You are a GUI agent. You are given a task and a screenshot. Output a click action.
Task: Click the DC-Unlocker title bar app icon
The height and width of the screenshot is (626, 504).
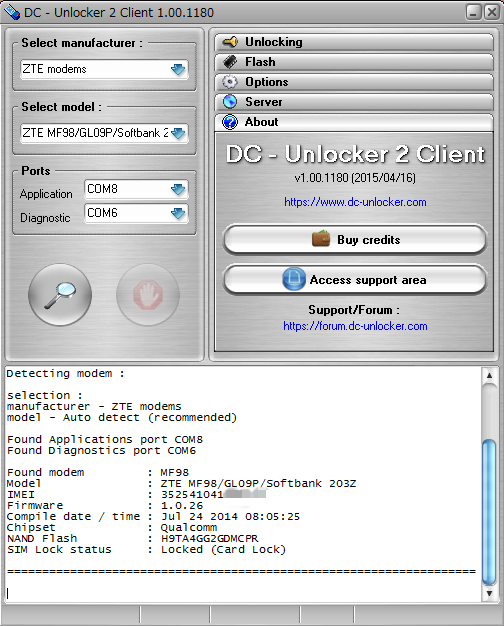(x=11, y=12)
